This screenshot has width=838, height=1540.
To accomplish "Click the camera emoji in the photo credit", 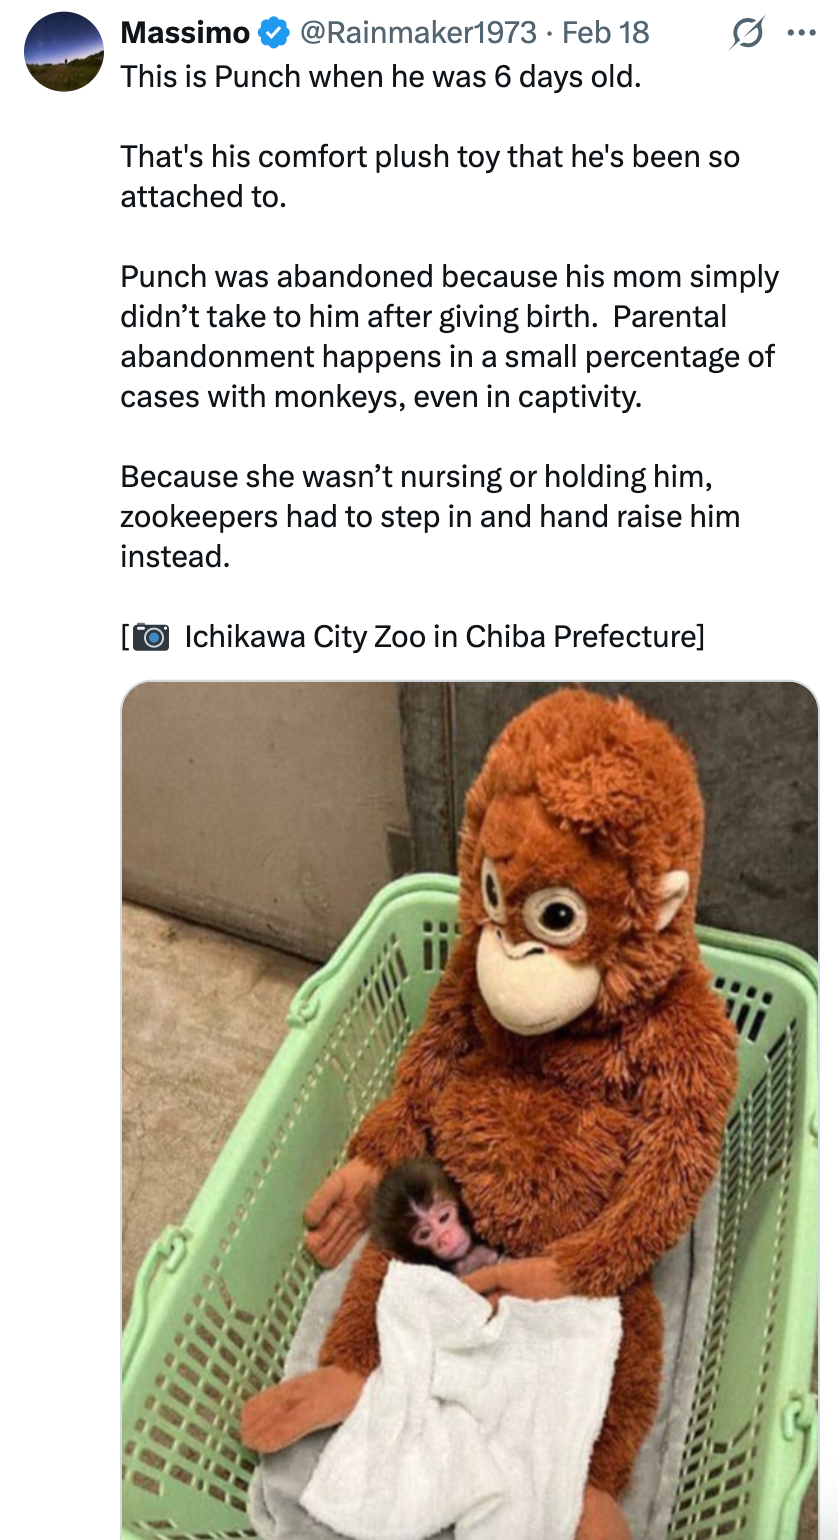I will pyautogui.click(x=151, y=635).
